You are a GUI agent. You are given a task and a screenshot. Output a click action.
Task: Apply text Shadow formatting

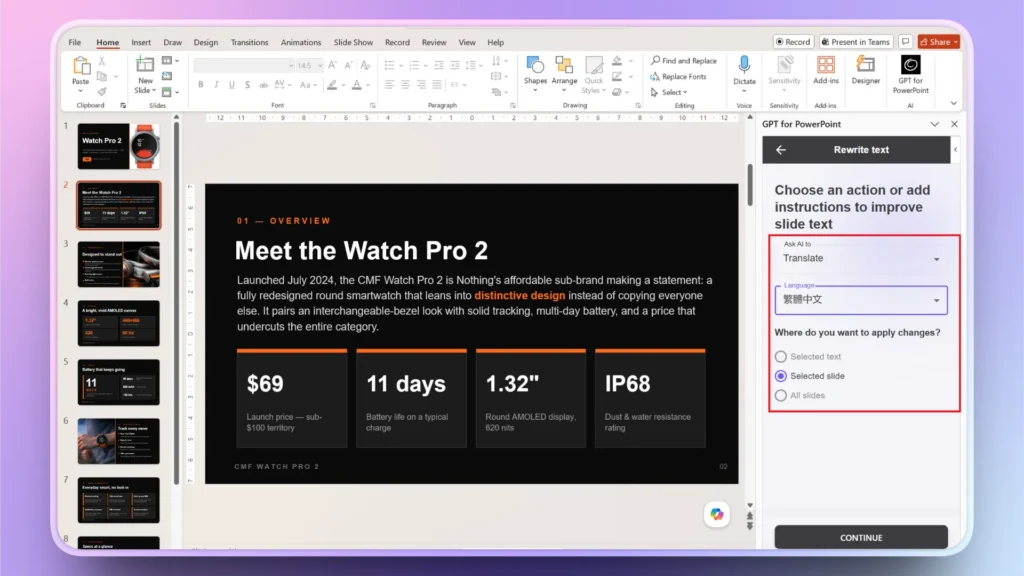(247, 85)
